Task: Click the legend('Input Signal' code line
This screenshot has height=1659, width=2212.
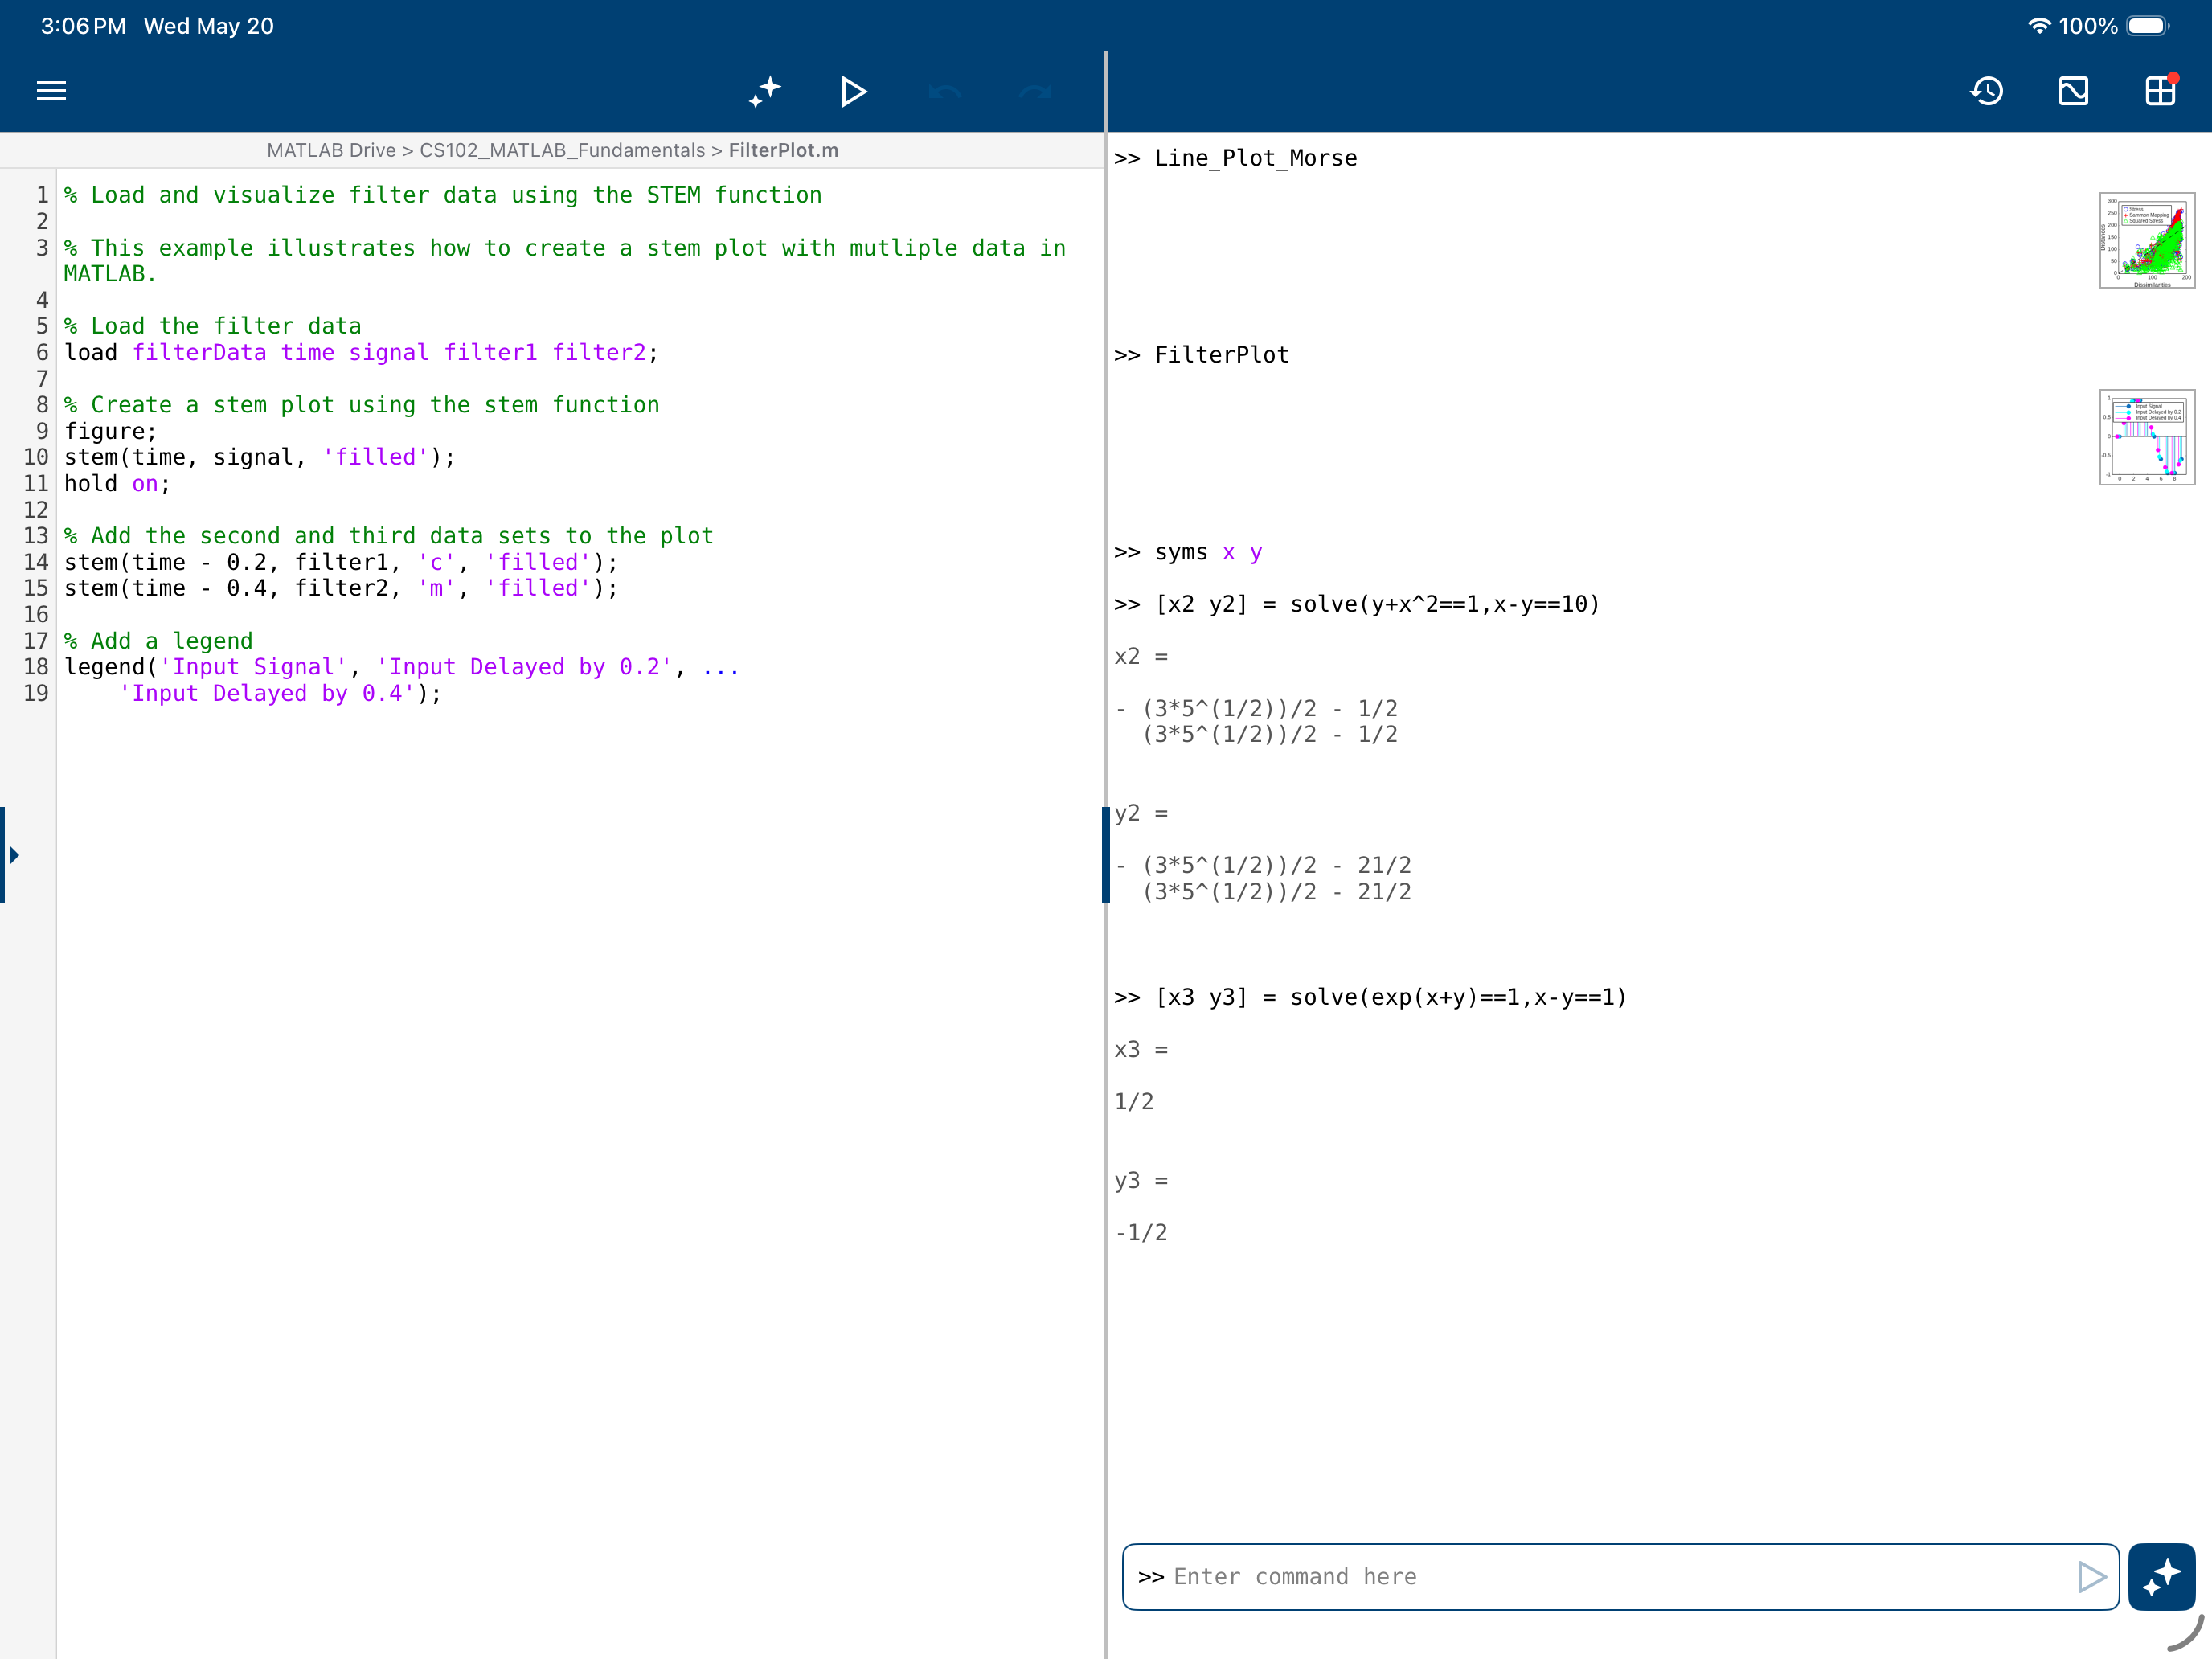Action: (x=402, y=667)
